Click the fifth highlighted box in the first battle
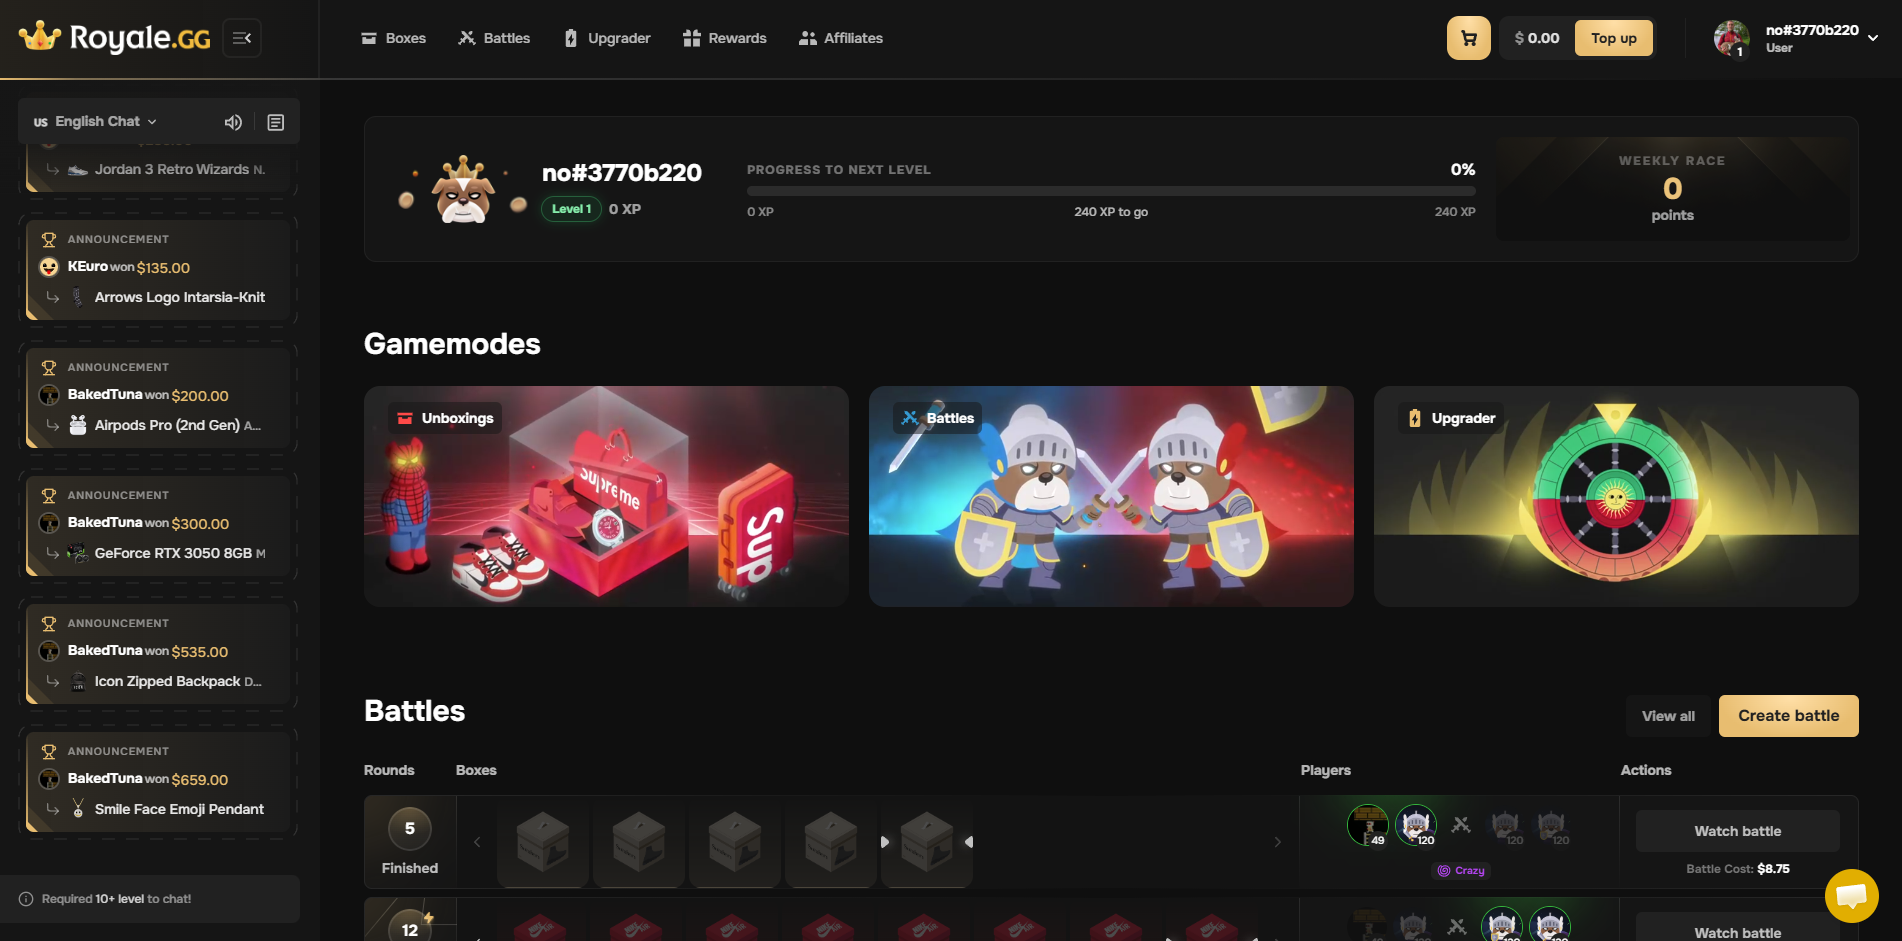 [927, 842]
